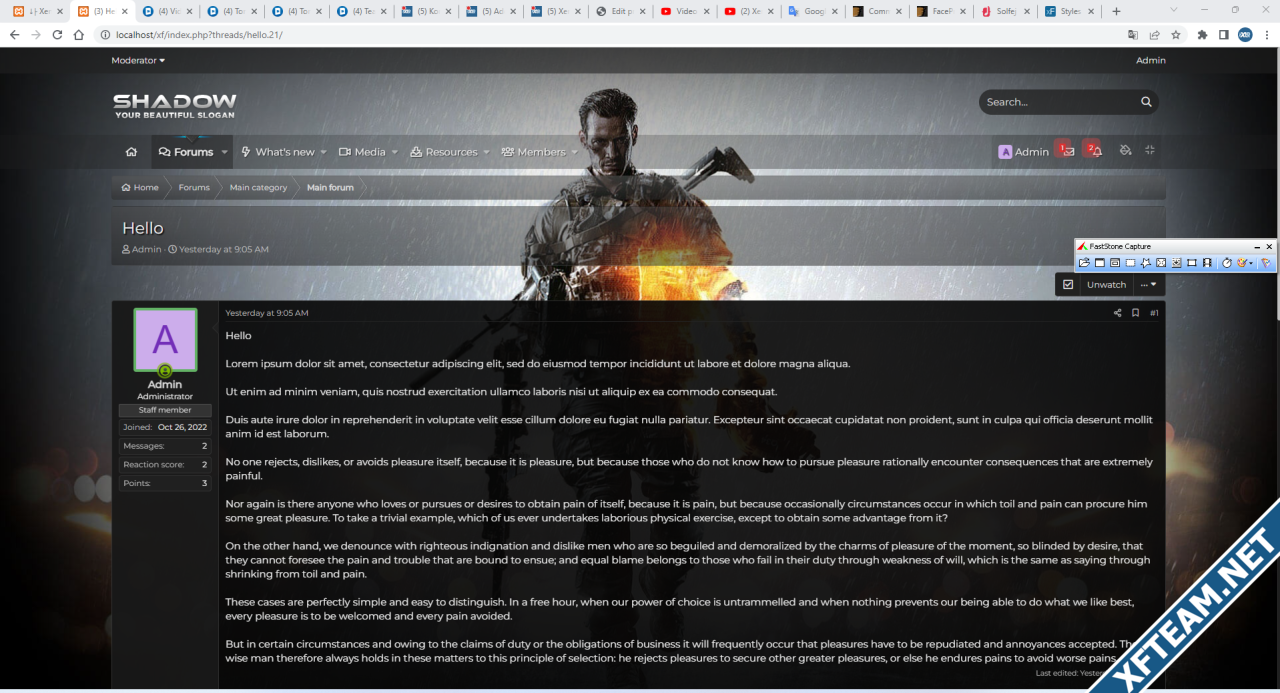Viewport: 1280px width, 693px height.
Task: Click in the Search input field
Action: (1058, 102)
